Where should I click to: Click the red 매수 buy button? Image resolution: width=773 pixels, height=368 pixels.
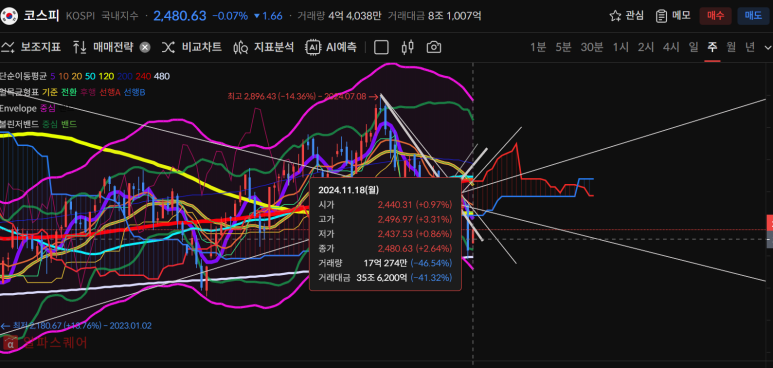coord(715,16)
